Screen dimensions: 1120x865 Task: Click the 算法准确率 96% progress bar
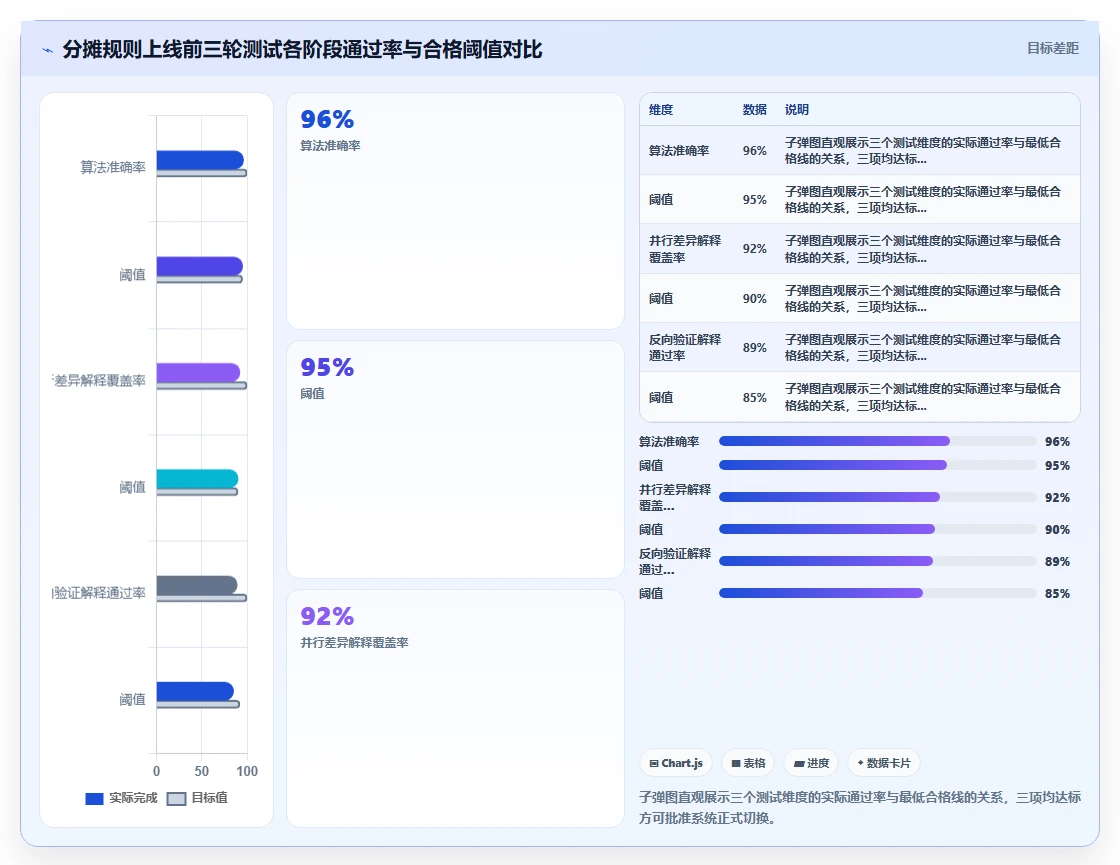877,441
